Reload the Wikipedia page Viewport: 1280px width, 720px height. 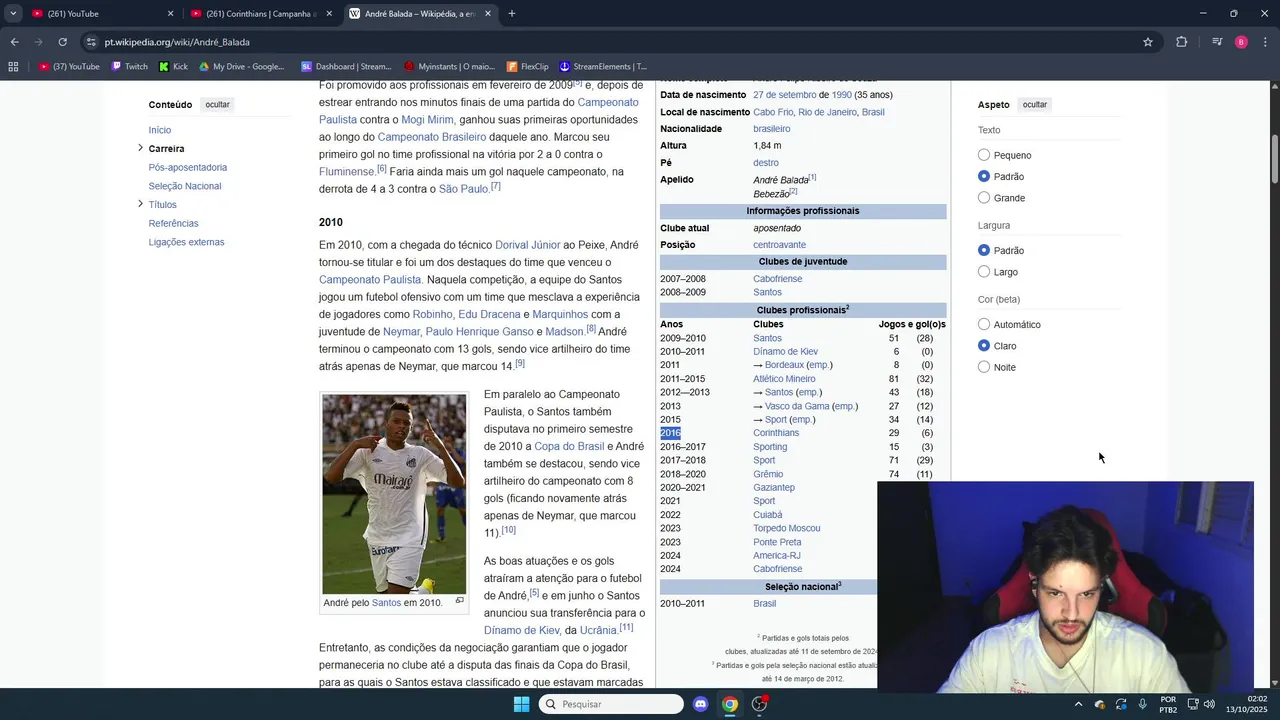[x=62, y=42]
